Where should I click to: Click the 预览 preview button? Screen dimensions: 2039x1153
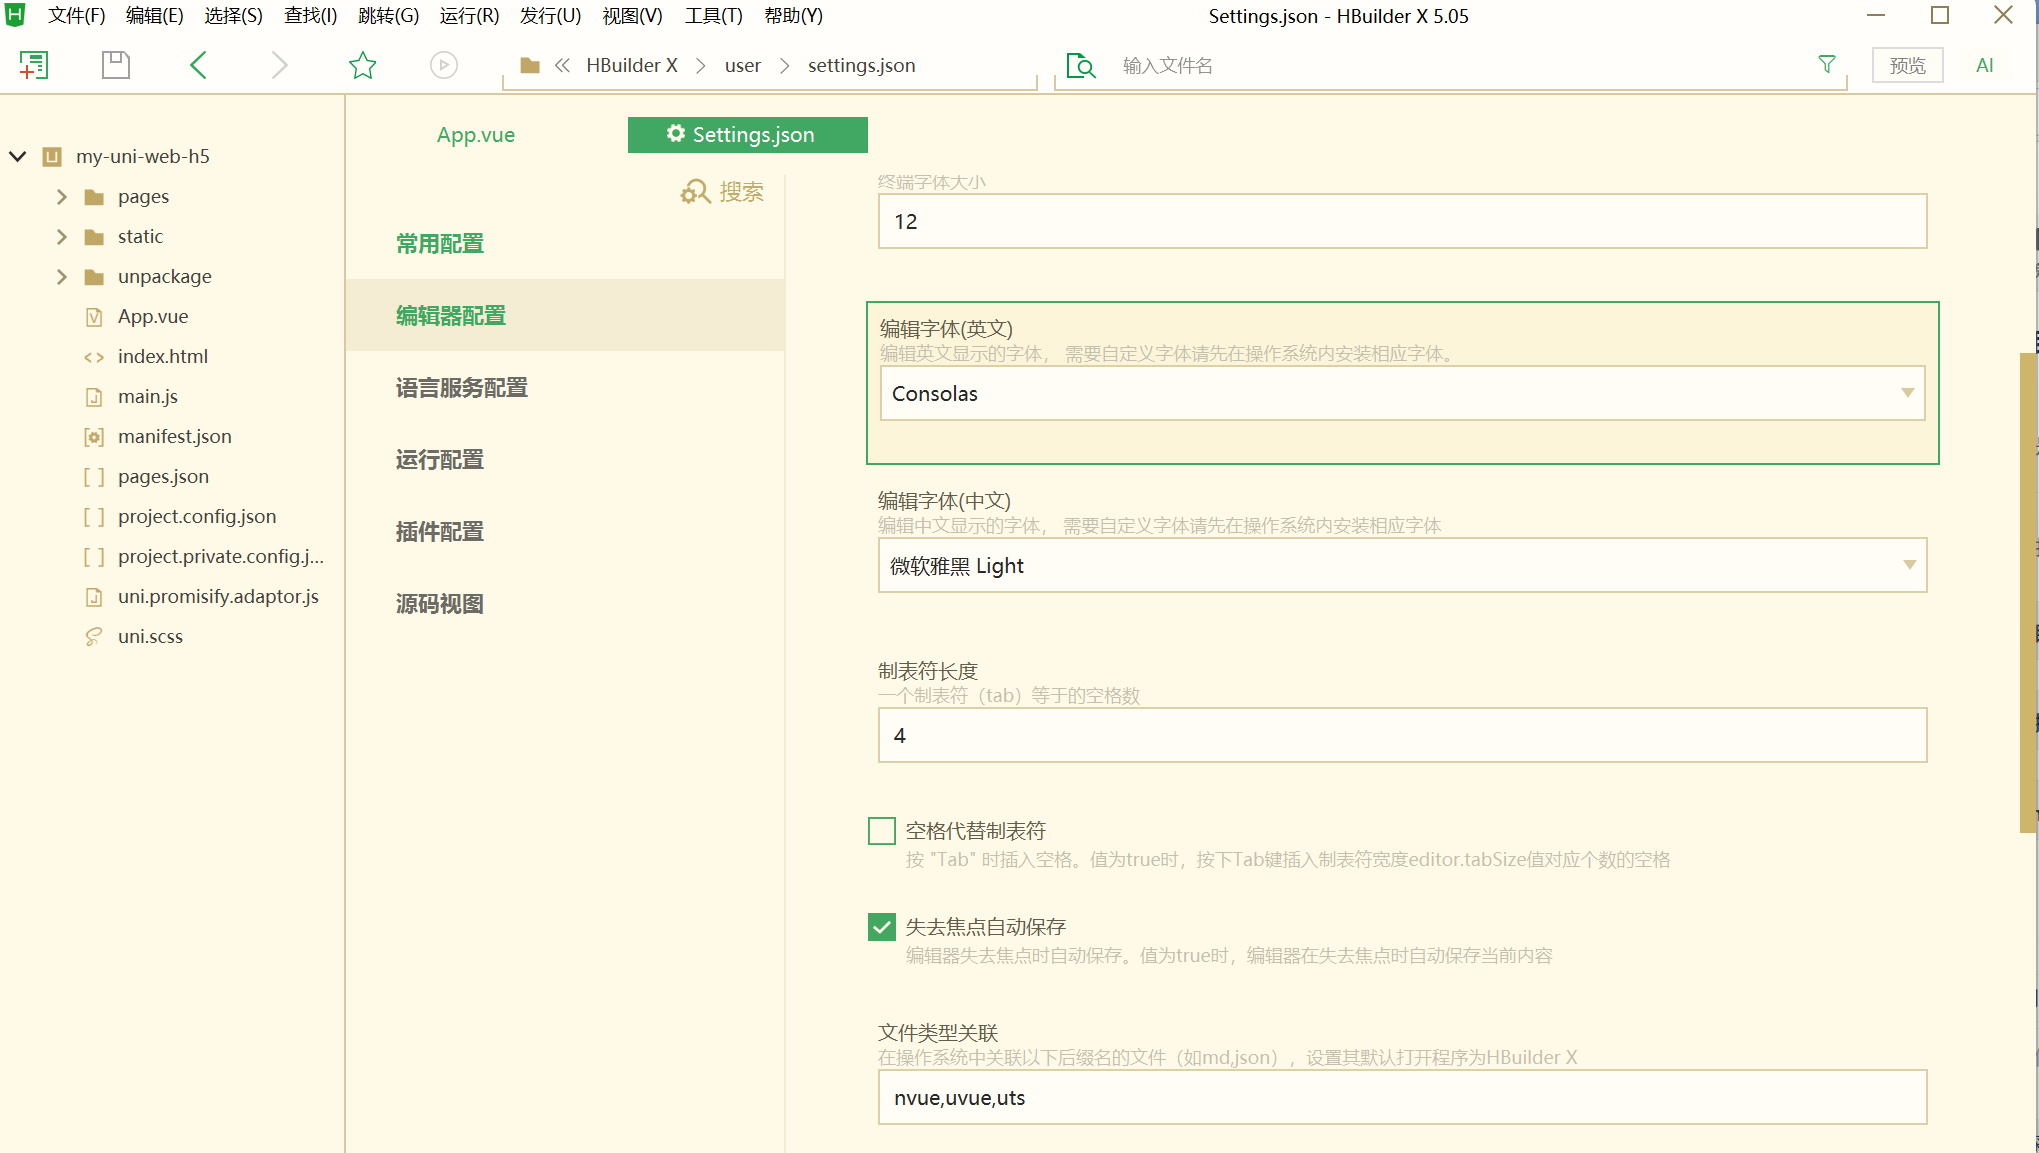[x=1906, y=66]
